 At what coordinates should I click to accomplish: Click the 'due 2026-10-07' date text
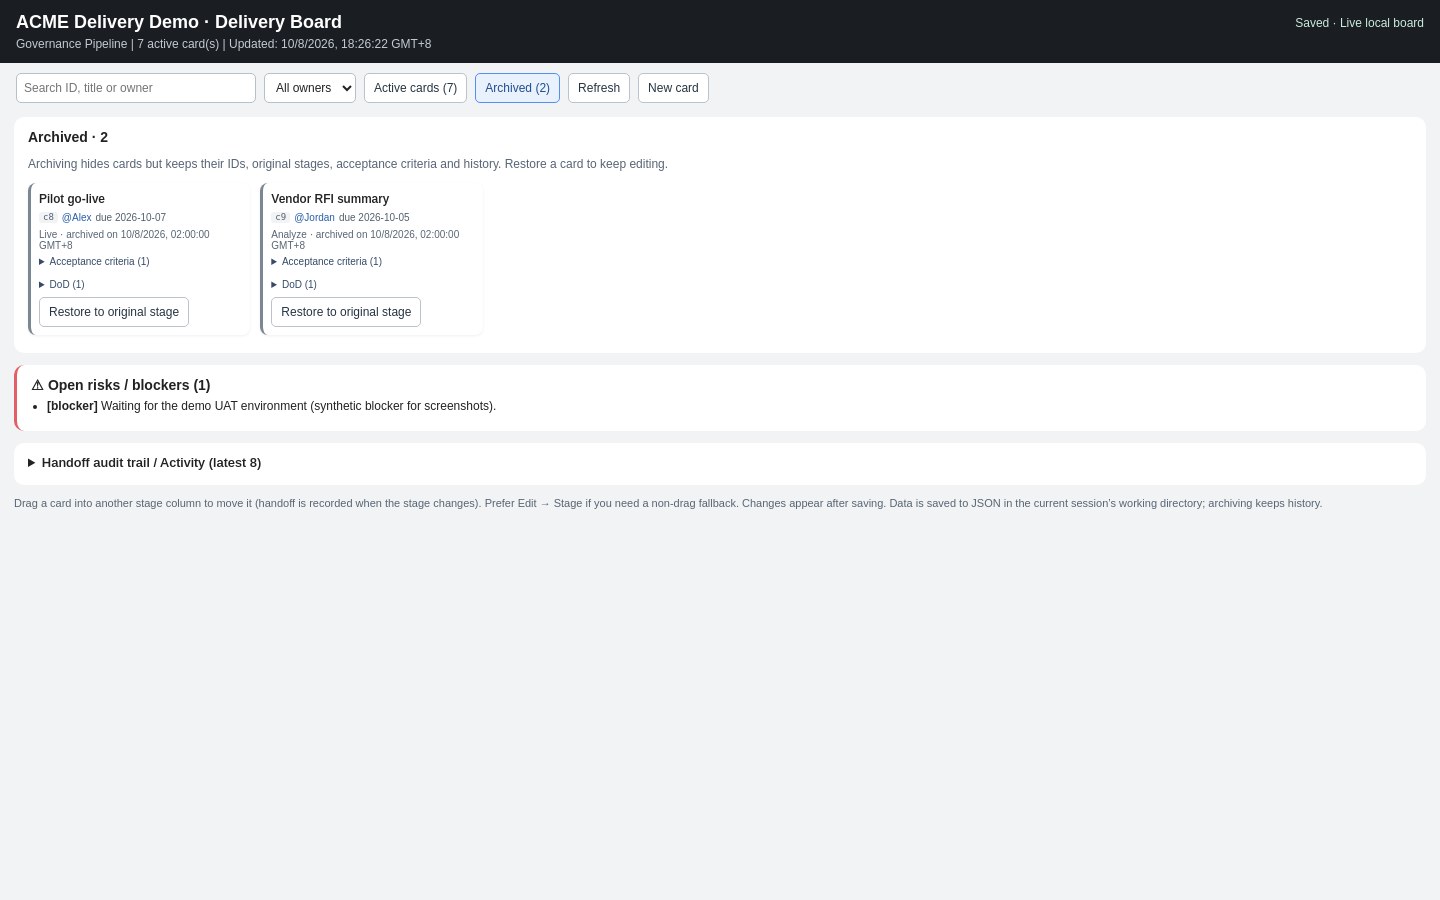131,218
